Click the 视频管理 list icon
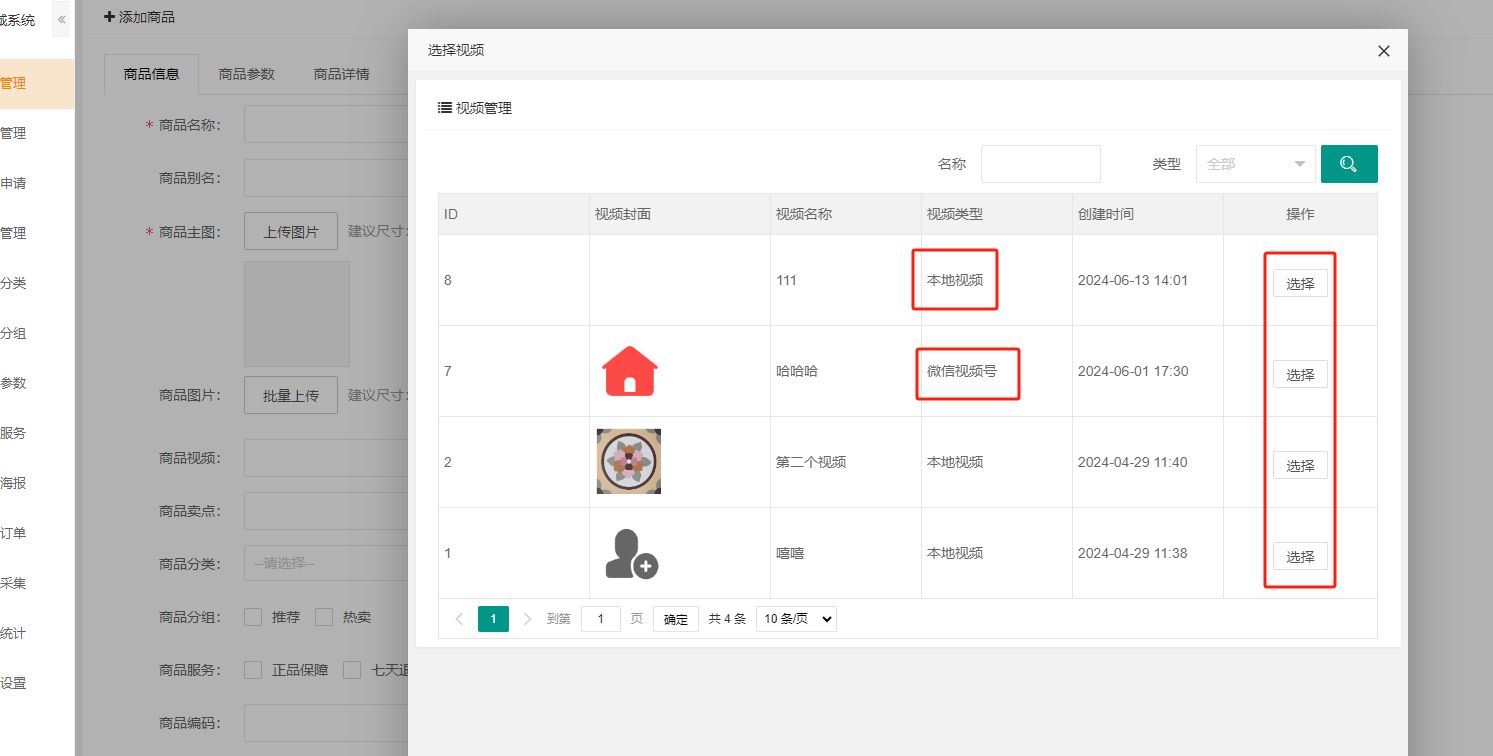The height and width of the screenshot is (756, 1493). [445, 108]
